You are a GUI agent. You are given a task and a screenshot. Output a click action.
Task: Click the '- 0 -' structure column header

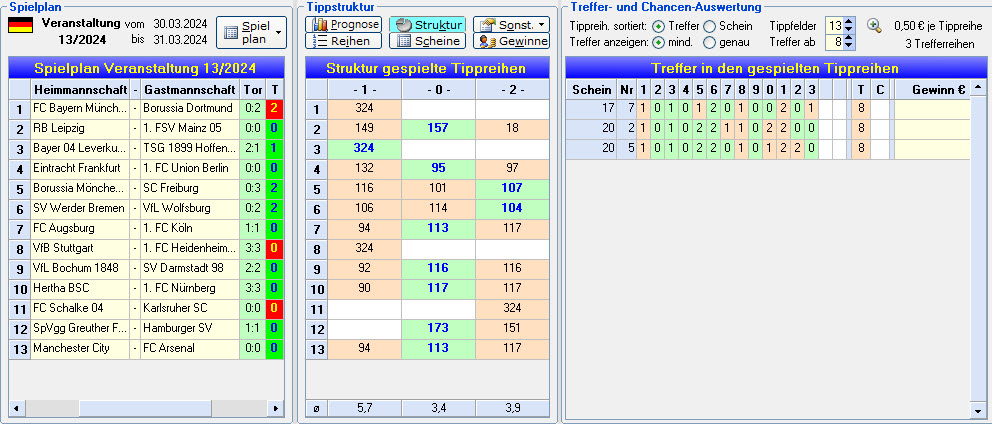(x=438, y=89)
